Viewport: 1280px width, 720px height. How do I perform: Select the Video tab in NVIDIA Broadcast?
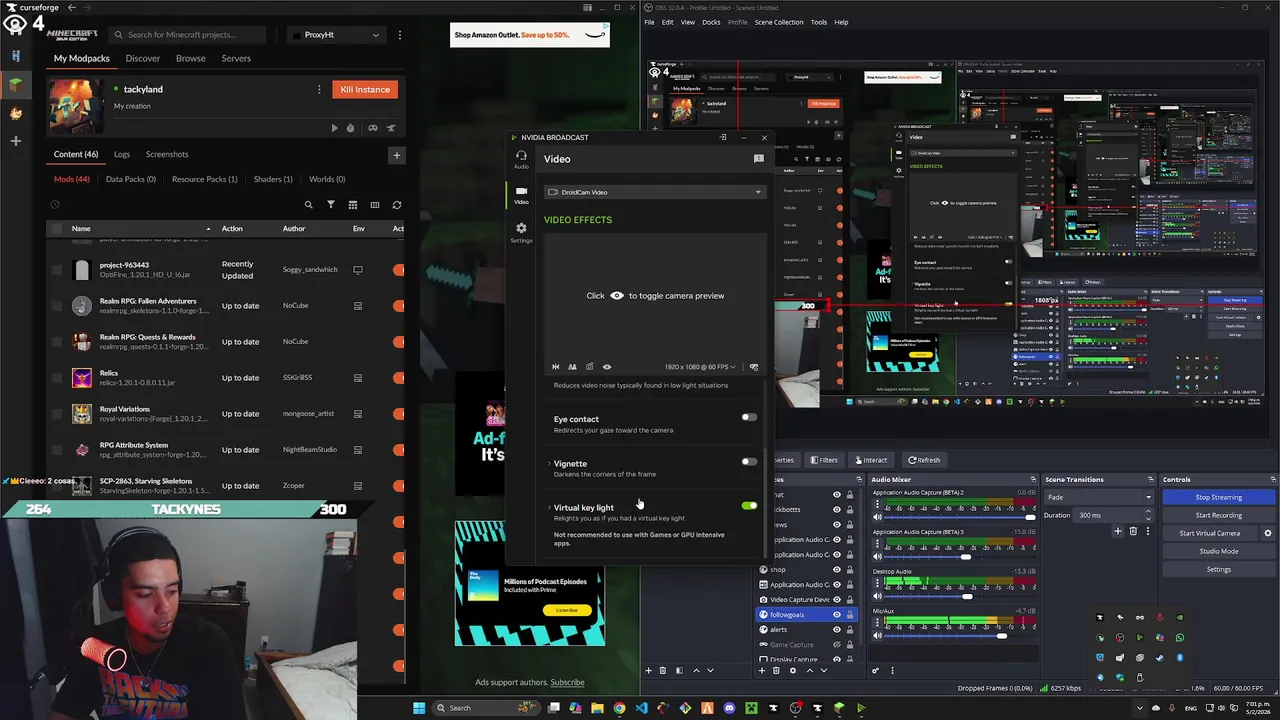point(521,195)
